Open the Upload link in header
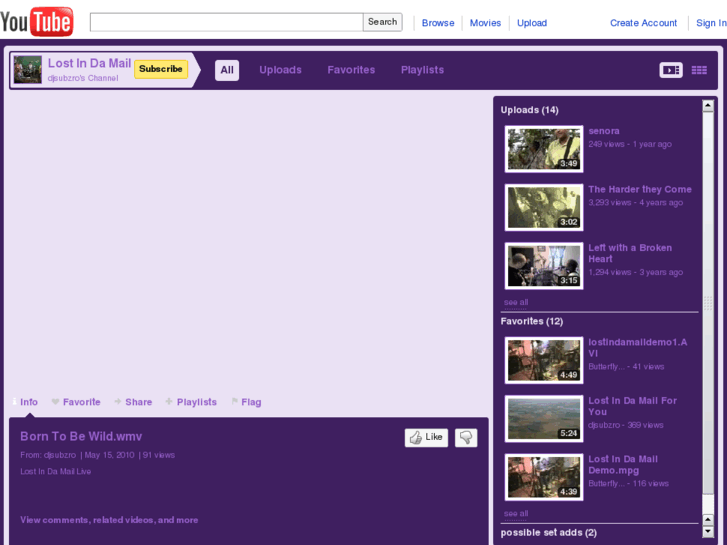The image size is (727, 545). [x=532, y=23]
